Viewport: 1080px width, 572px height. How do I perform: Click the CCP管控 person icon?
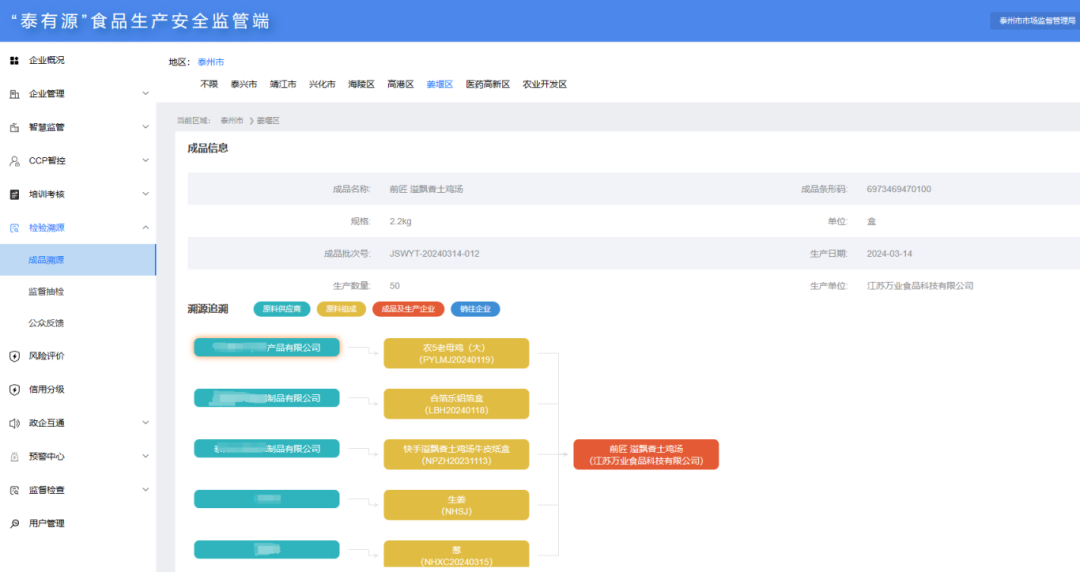tap(14, 161)
